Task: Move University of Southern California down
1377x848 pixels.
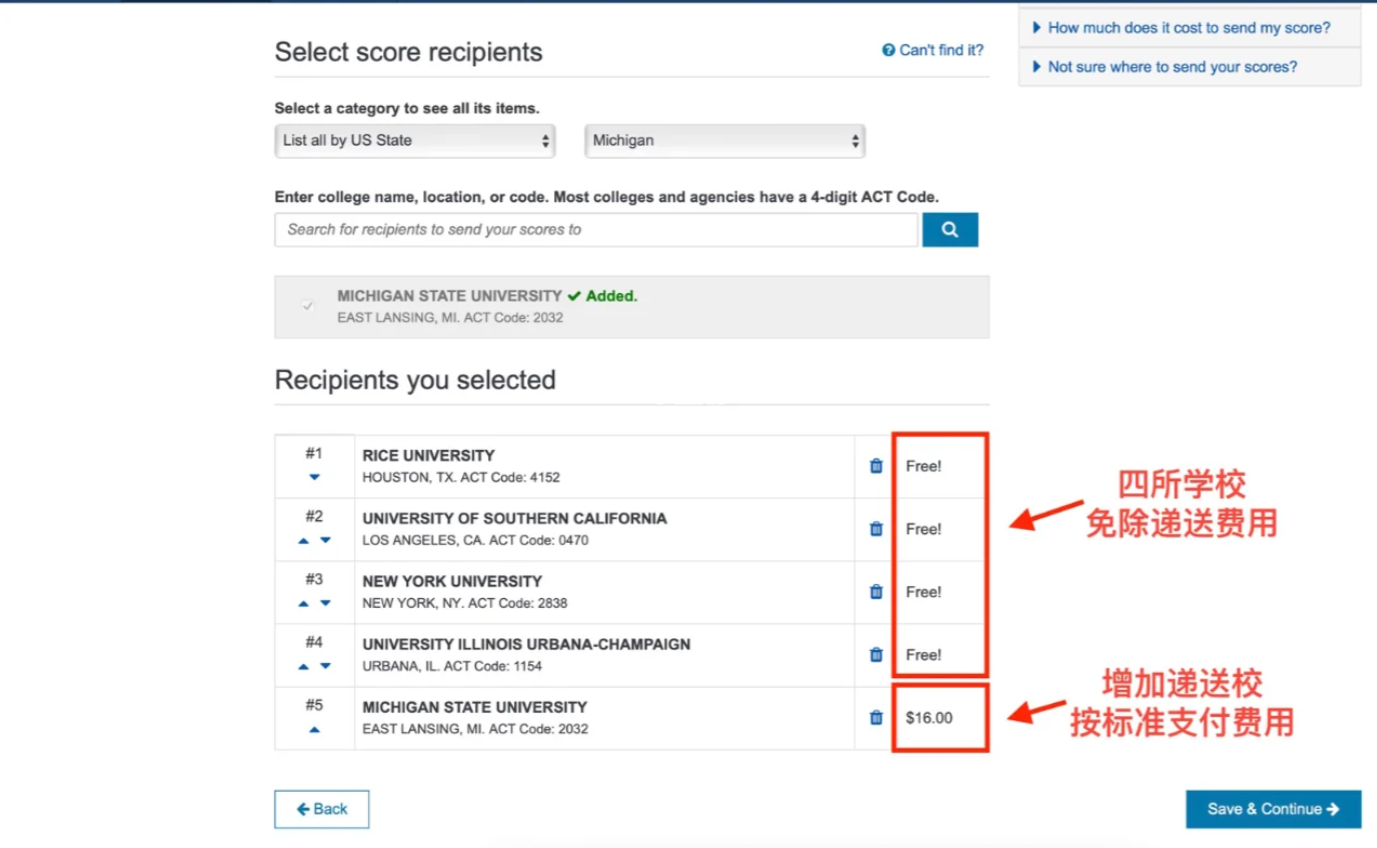Action: click(x=325, y=541)
